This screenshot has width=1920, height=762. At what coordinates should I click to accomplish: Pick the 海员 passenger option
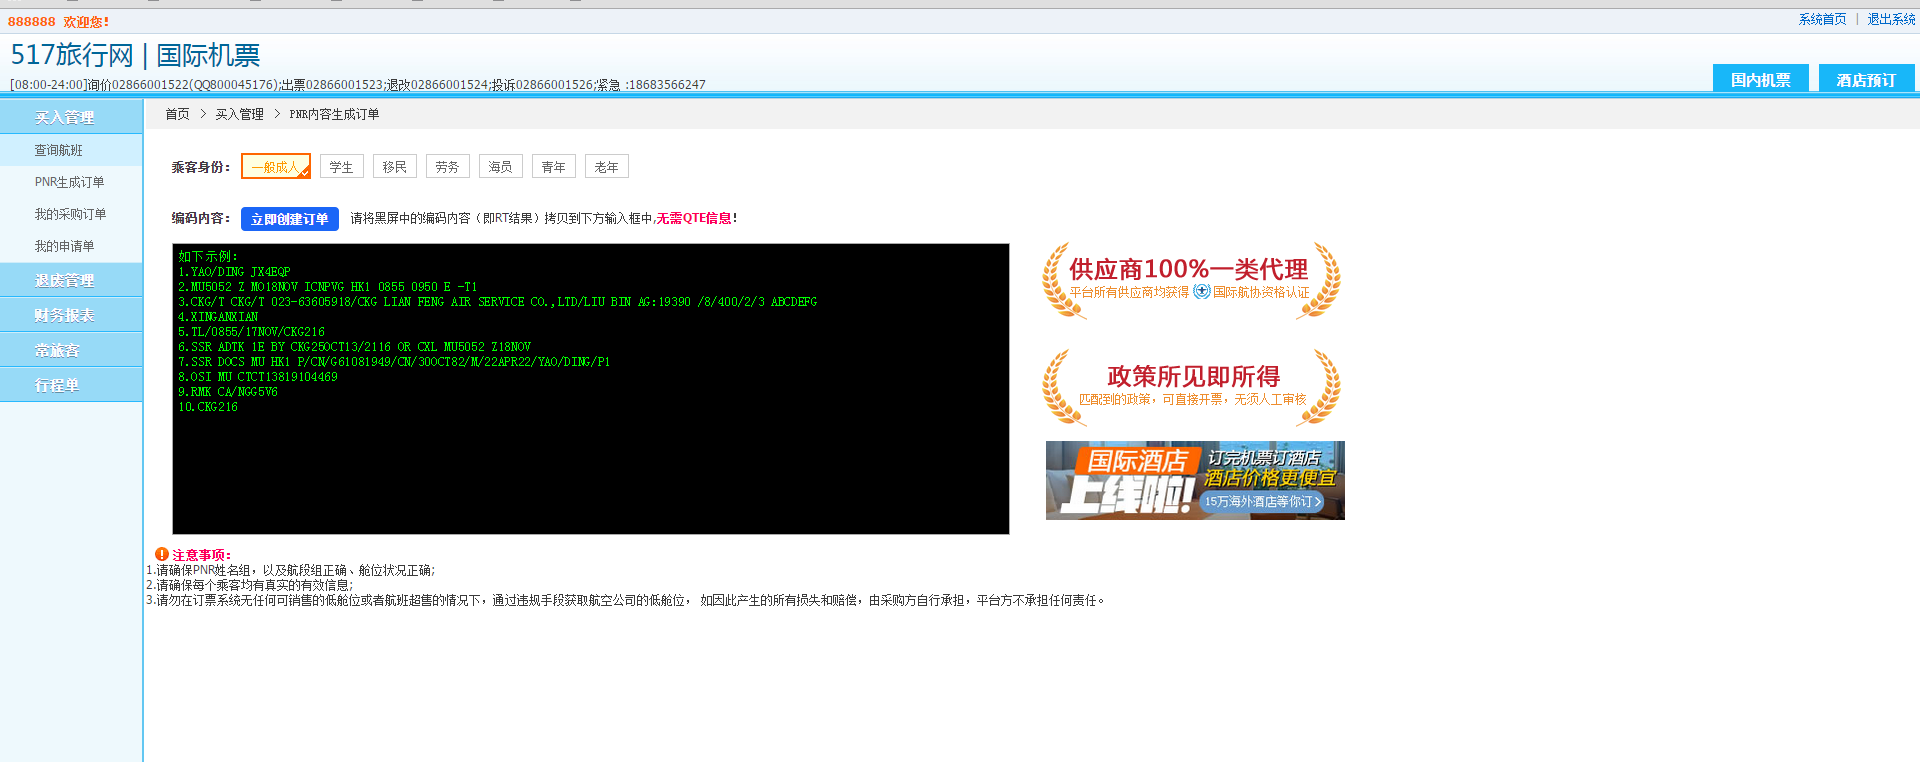(500, 167)
